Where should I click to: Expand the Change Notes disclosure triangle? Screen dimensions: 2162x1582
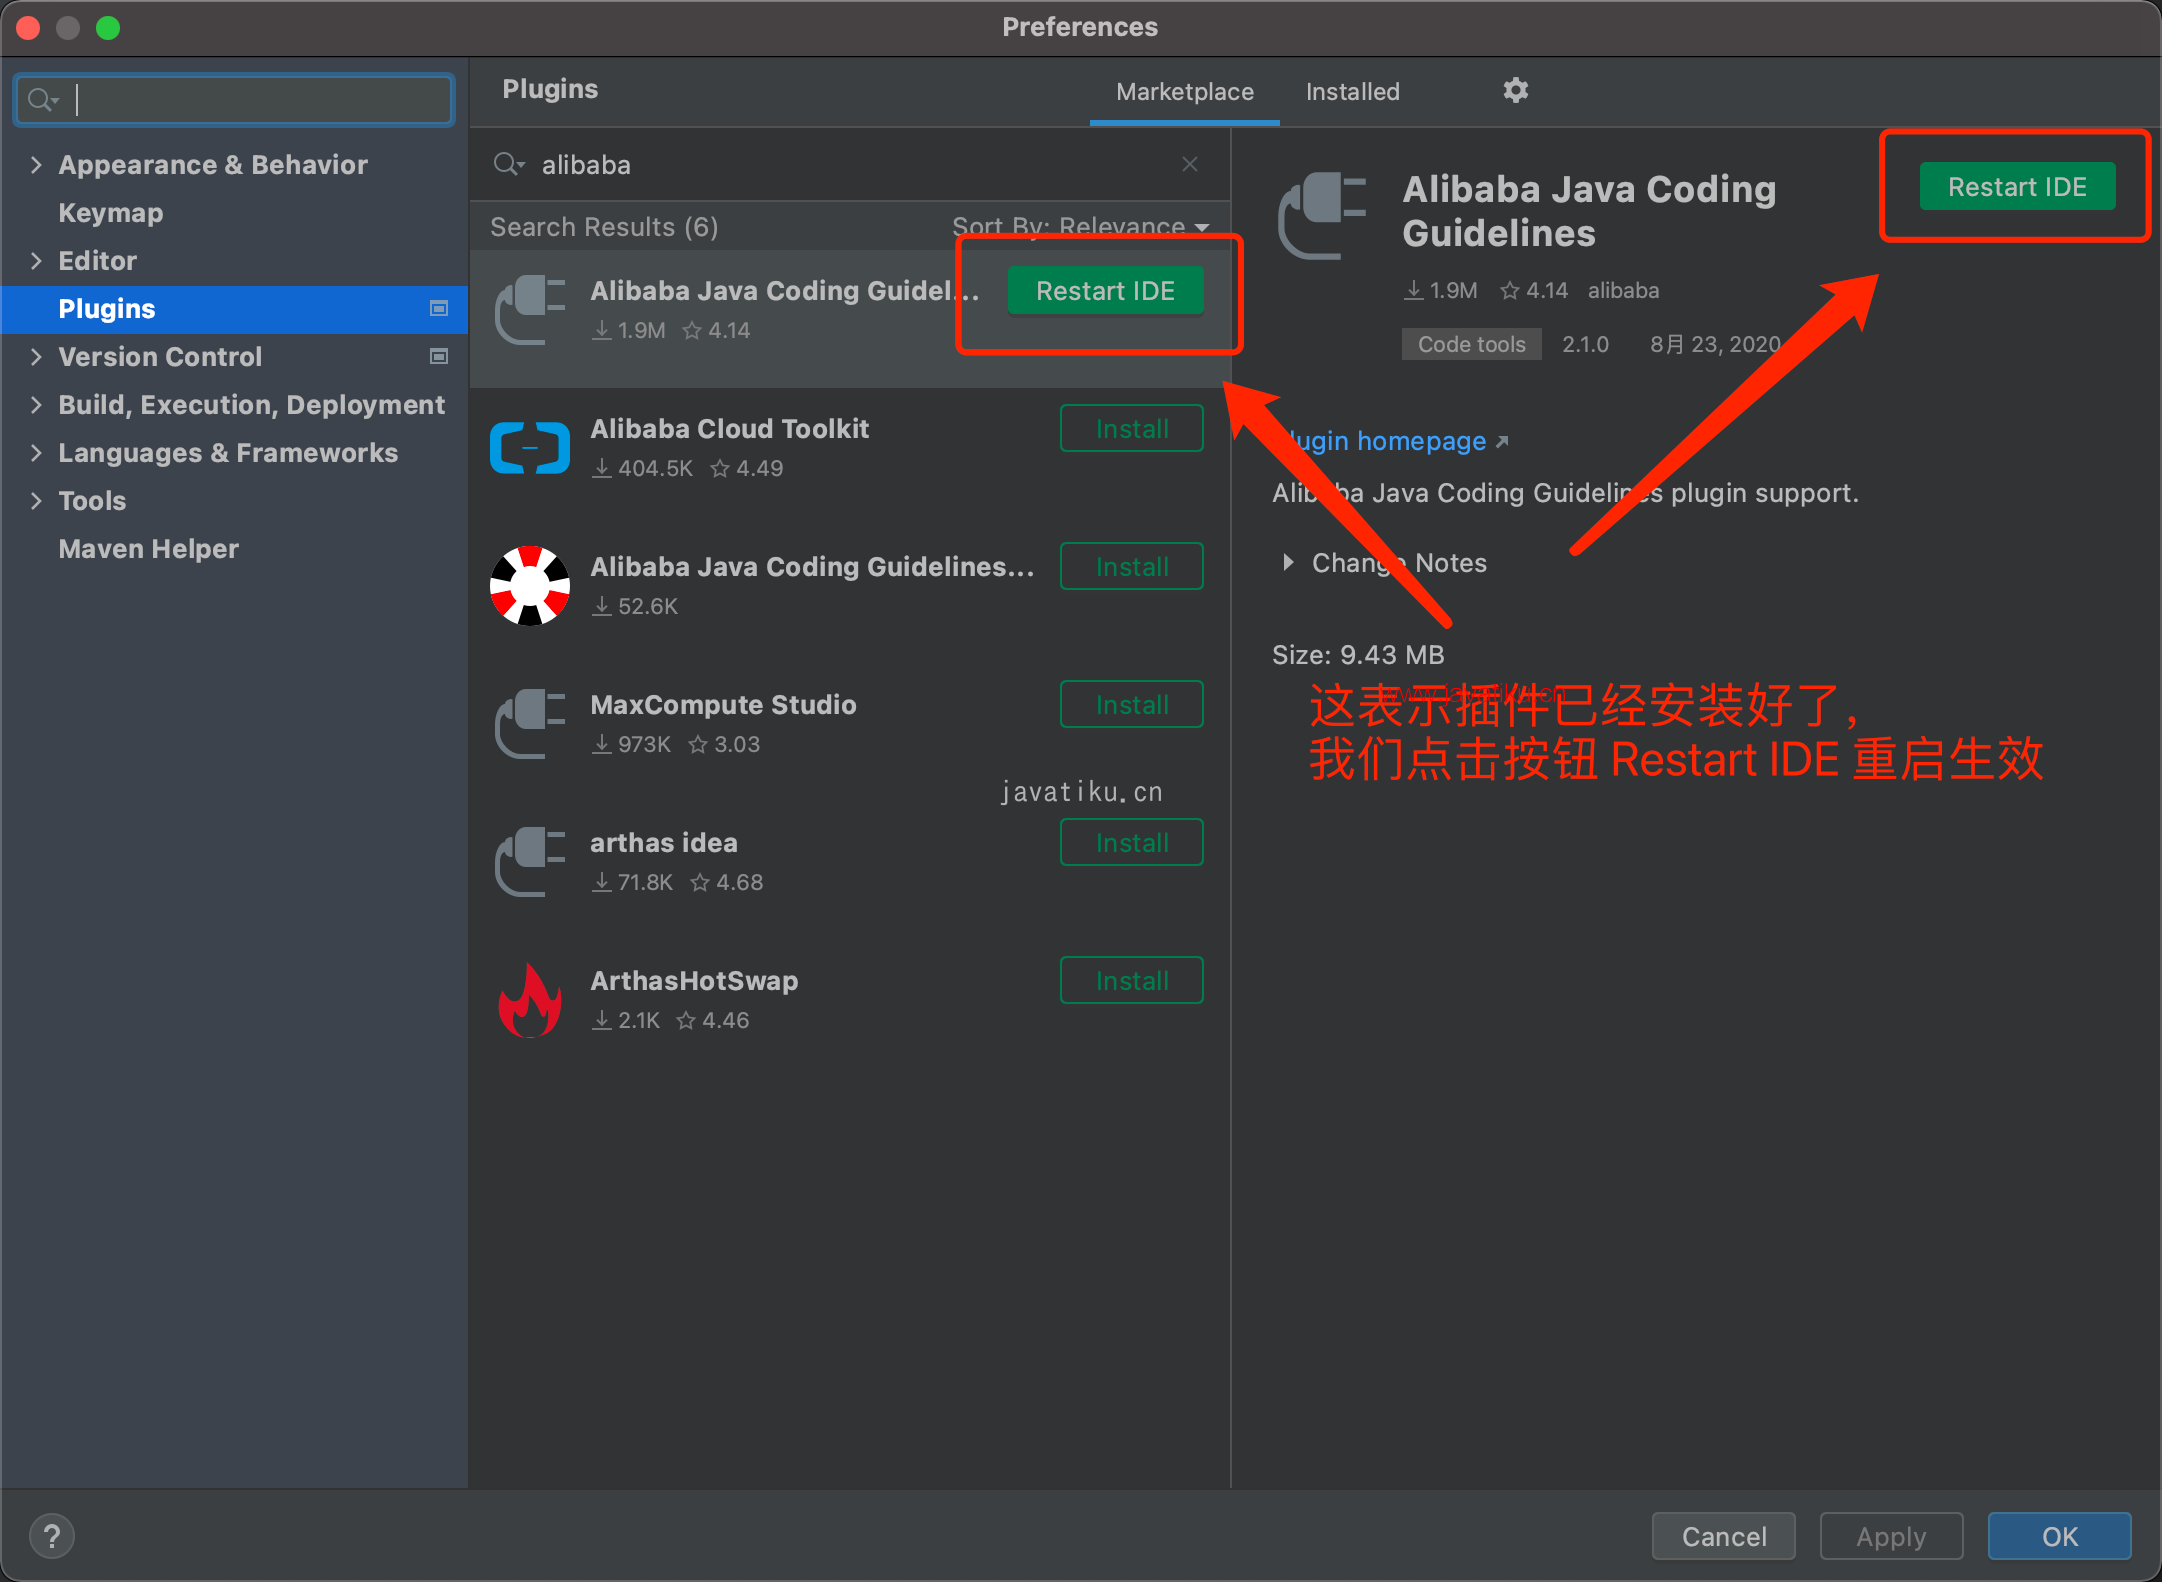point(1288,563)
